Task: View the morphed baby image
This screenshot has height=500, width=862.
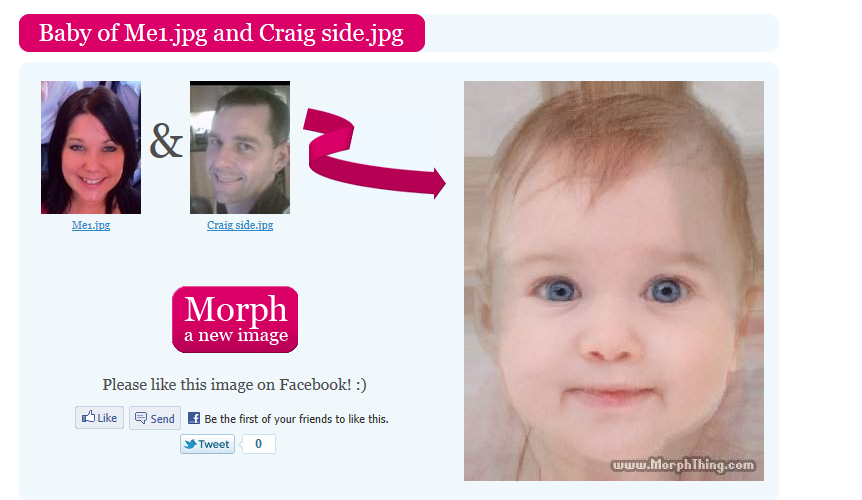Action: 614,281
